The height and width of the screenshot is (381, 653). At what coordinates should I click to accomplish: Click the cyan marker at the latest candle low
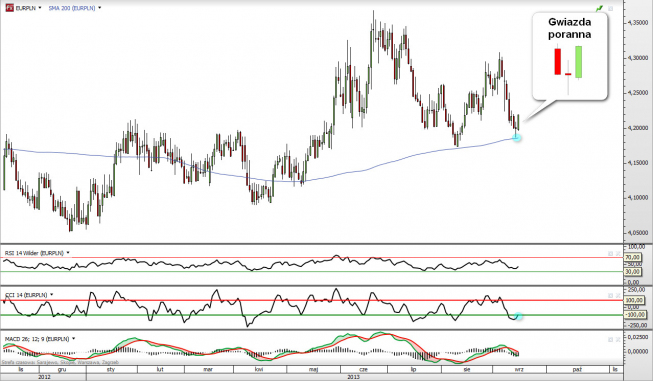click(516, 137)
